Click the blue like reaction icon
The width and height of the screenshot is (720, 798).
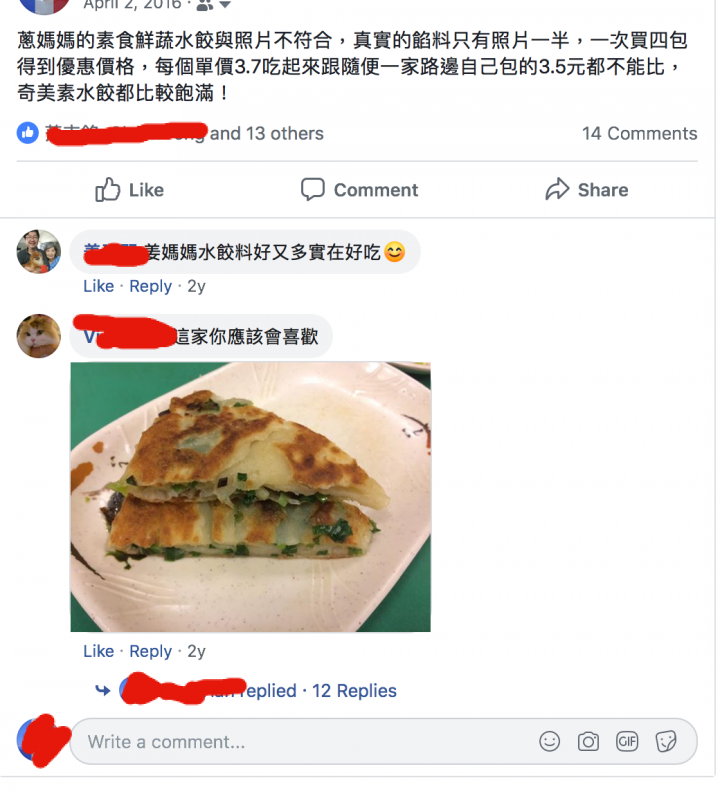click(x=27, y=133)
